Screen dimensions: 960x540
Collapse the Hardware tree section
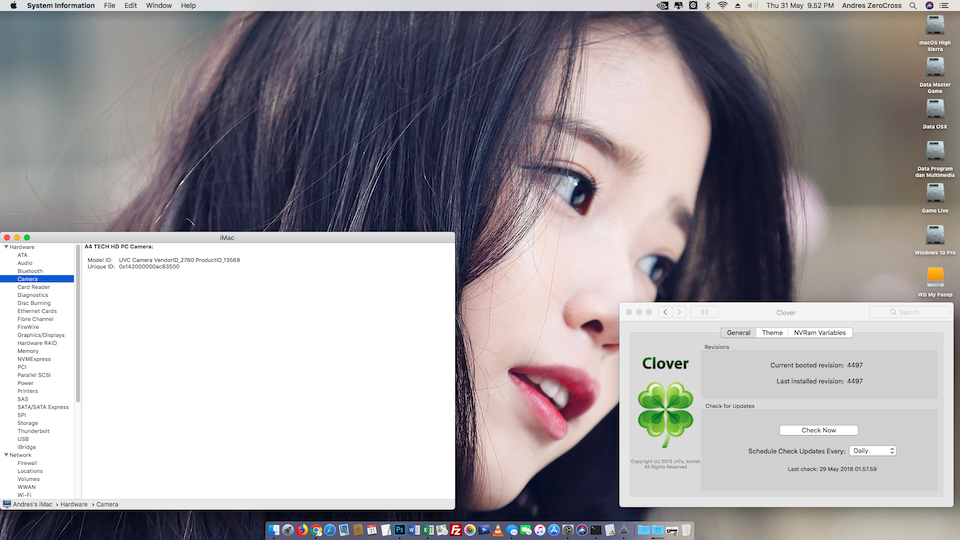6,247
